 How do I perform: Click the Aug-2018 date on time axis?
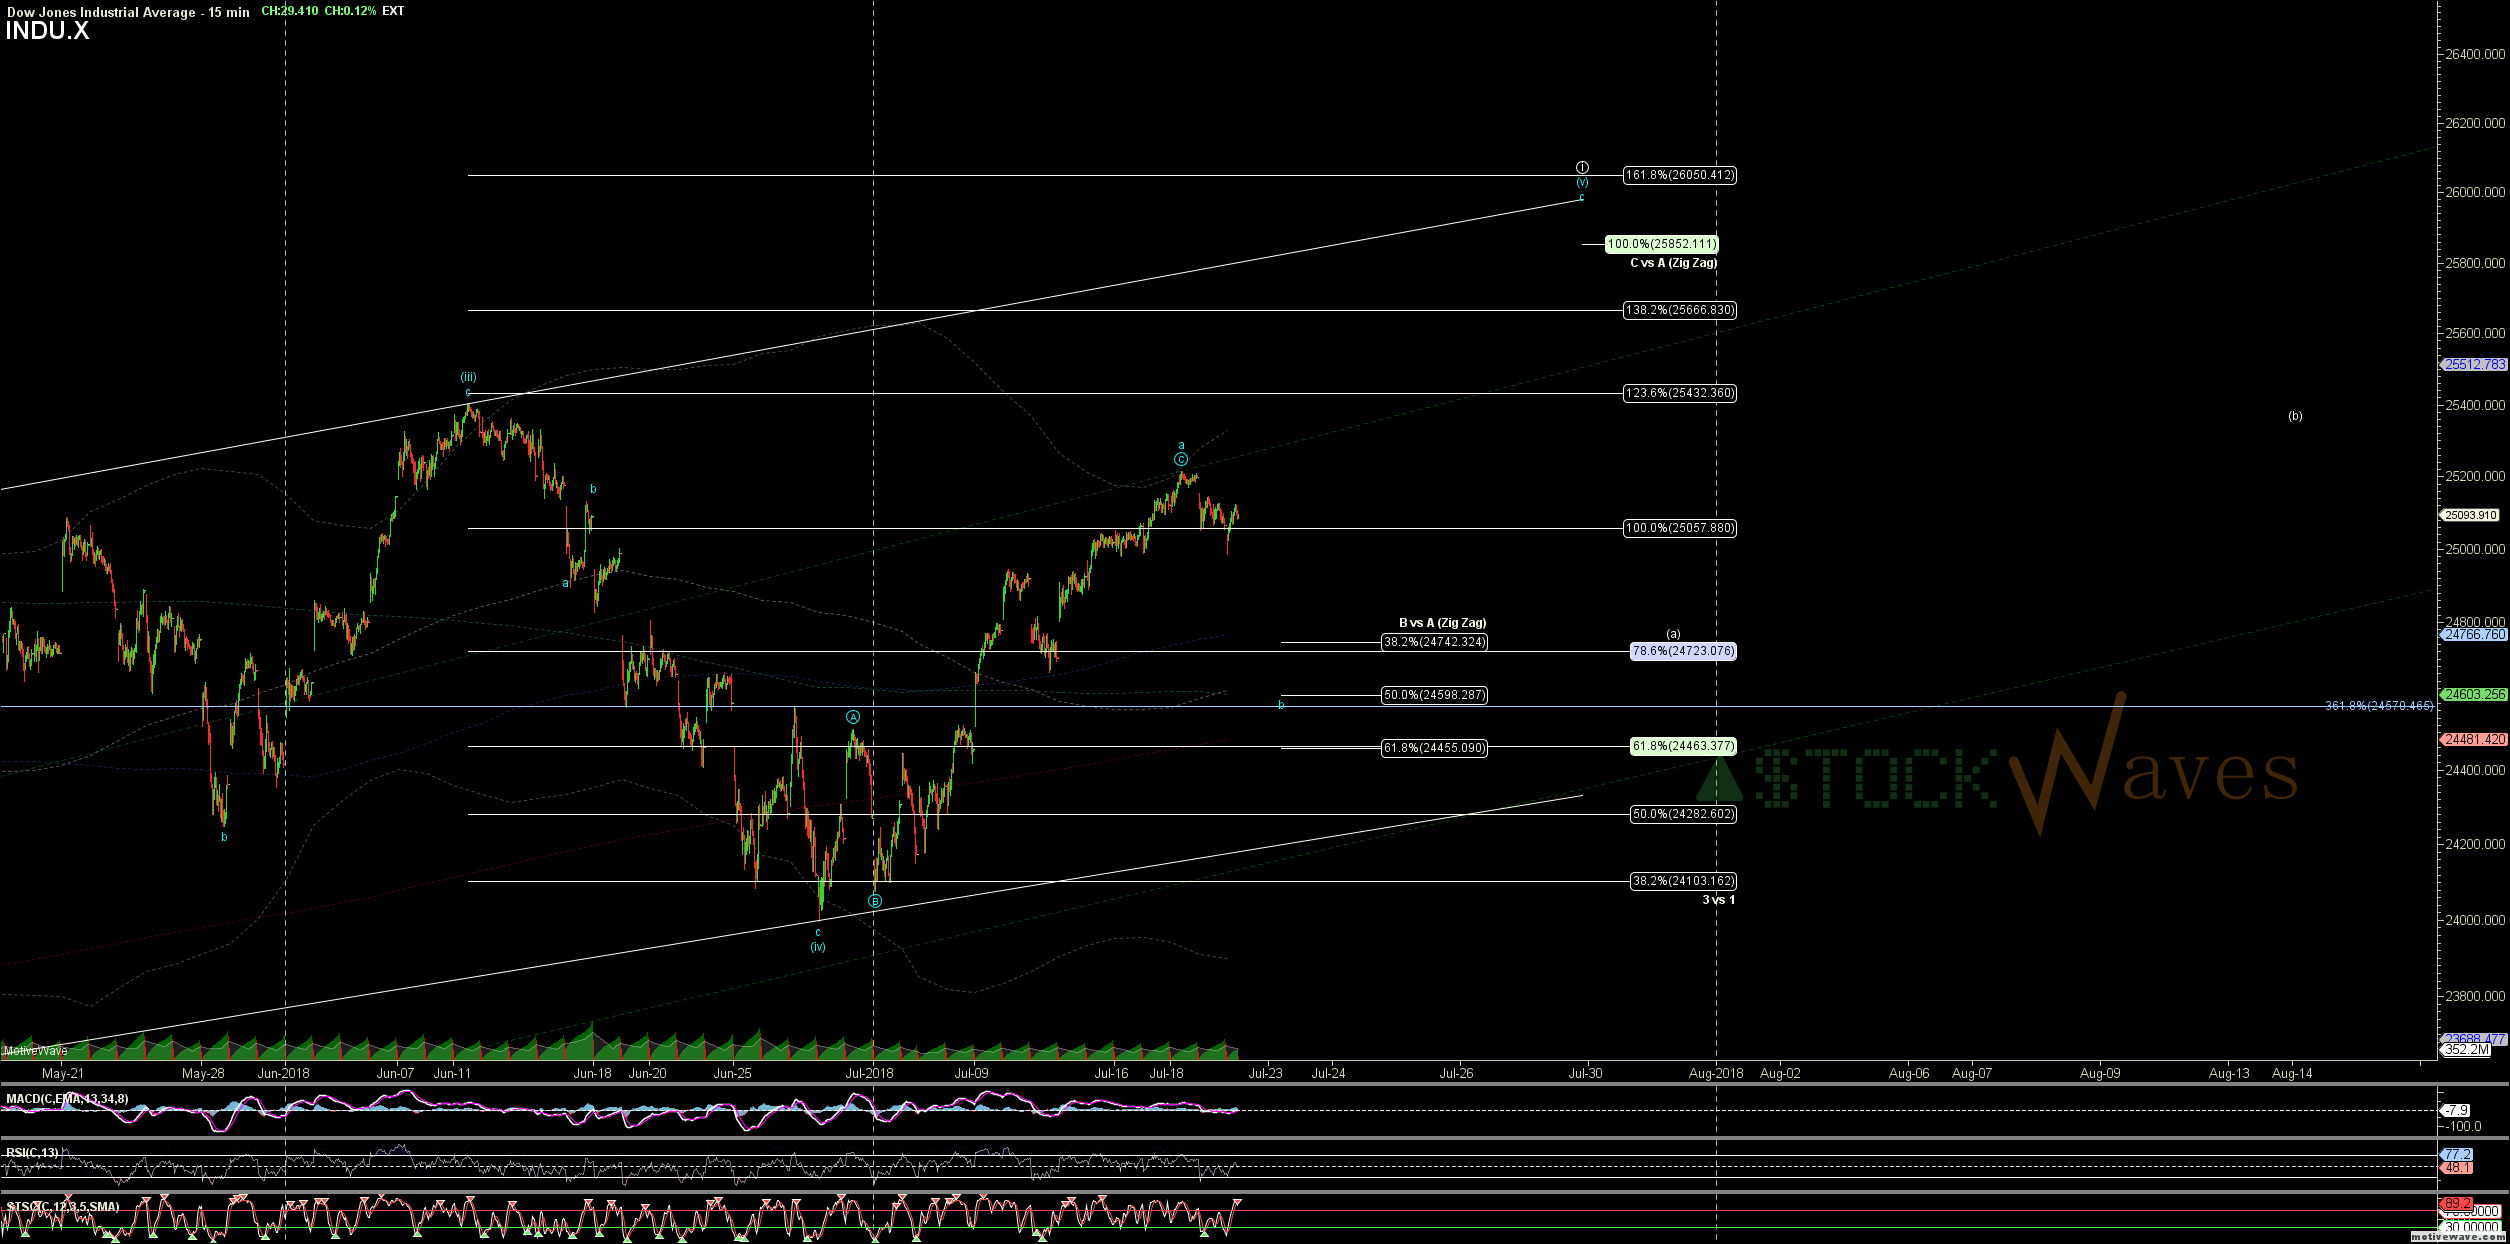[x=1716, y=1073]
